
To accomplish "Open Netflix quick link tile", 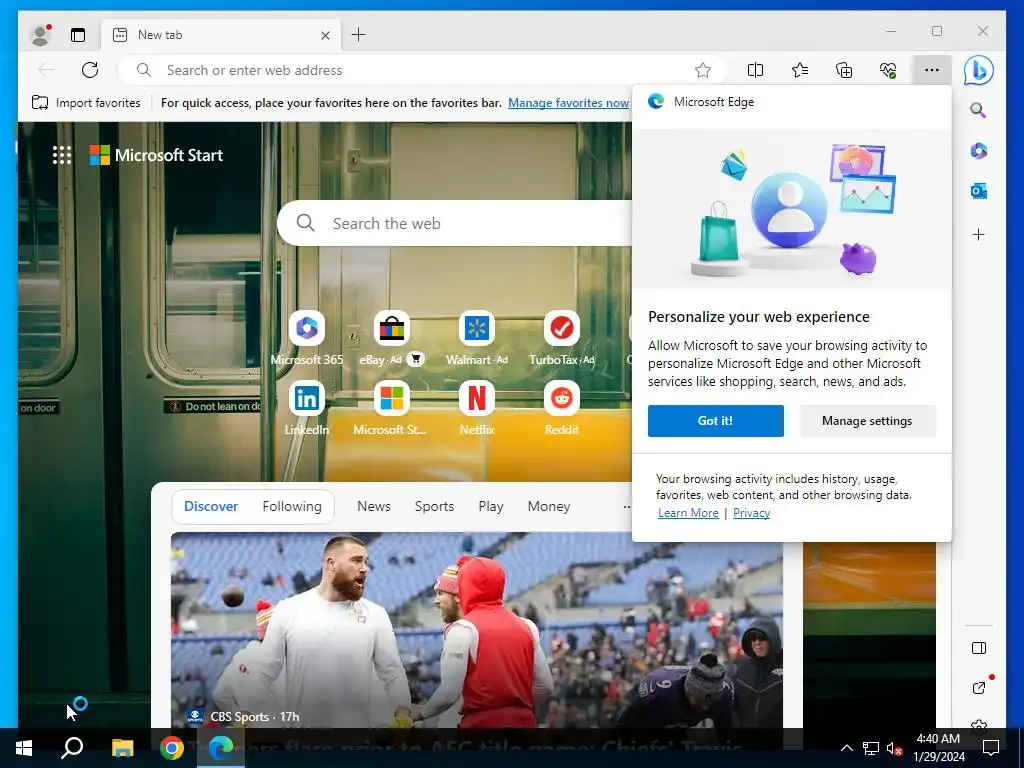I will tap(477, 408).
